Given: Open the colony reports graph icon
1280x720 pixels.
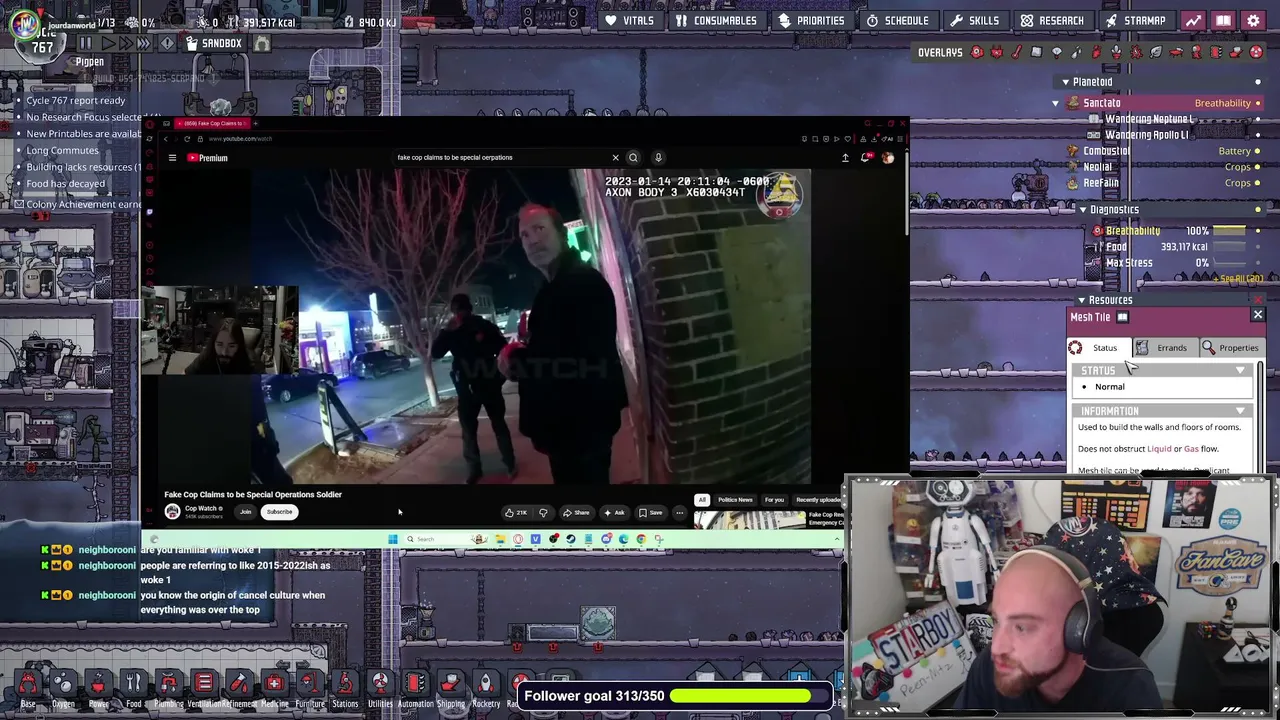Looking at the screenshot, I should pos(1193,20).
